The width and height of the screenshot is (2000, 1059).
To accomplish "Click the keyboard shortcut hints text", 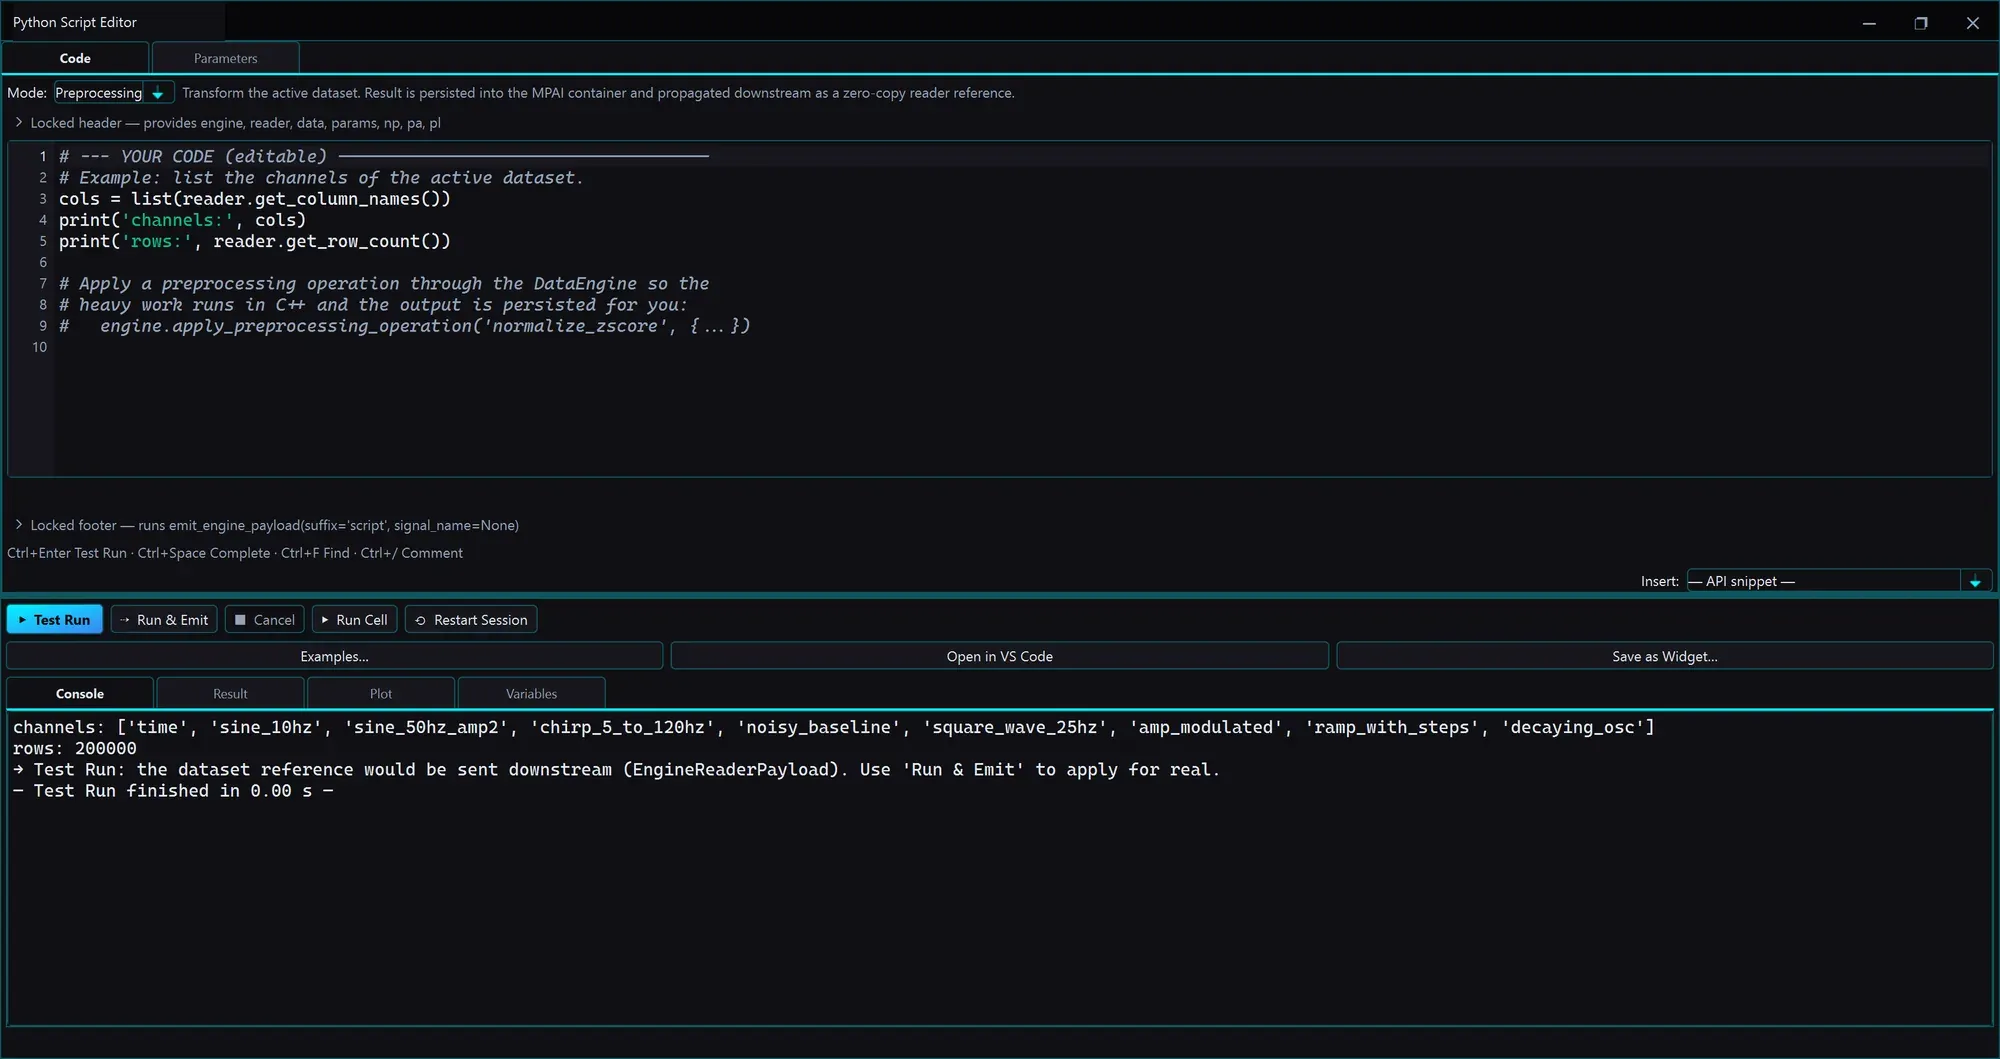I will 235,553.
